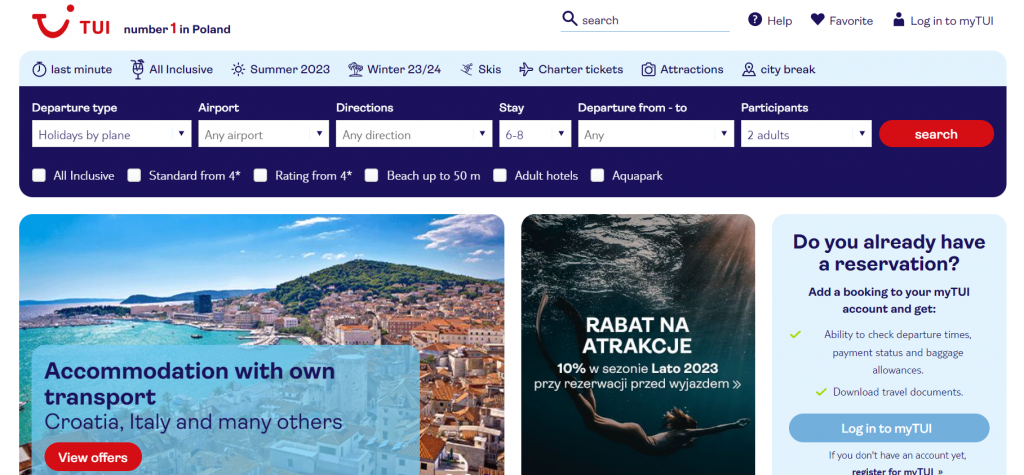Click the register for myTUI link
The image size is (1024, 475).
click(x=897, y=470)
